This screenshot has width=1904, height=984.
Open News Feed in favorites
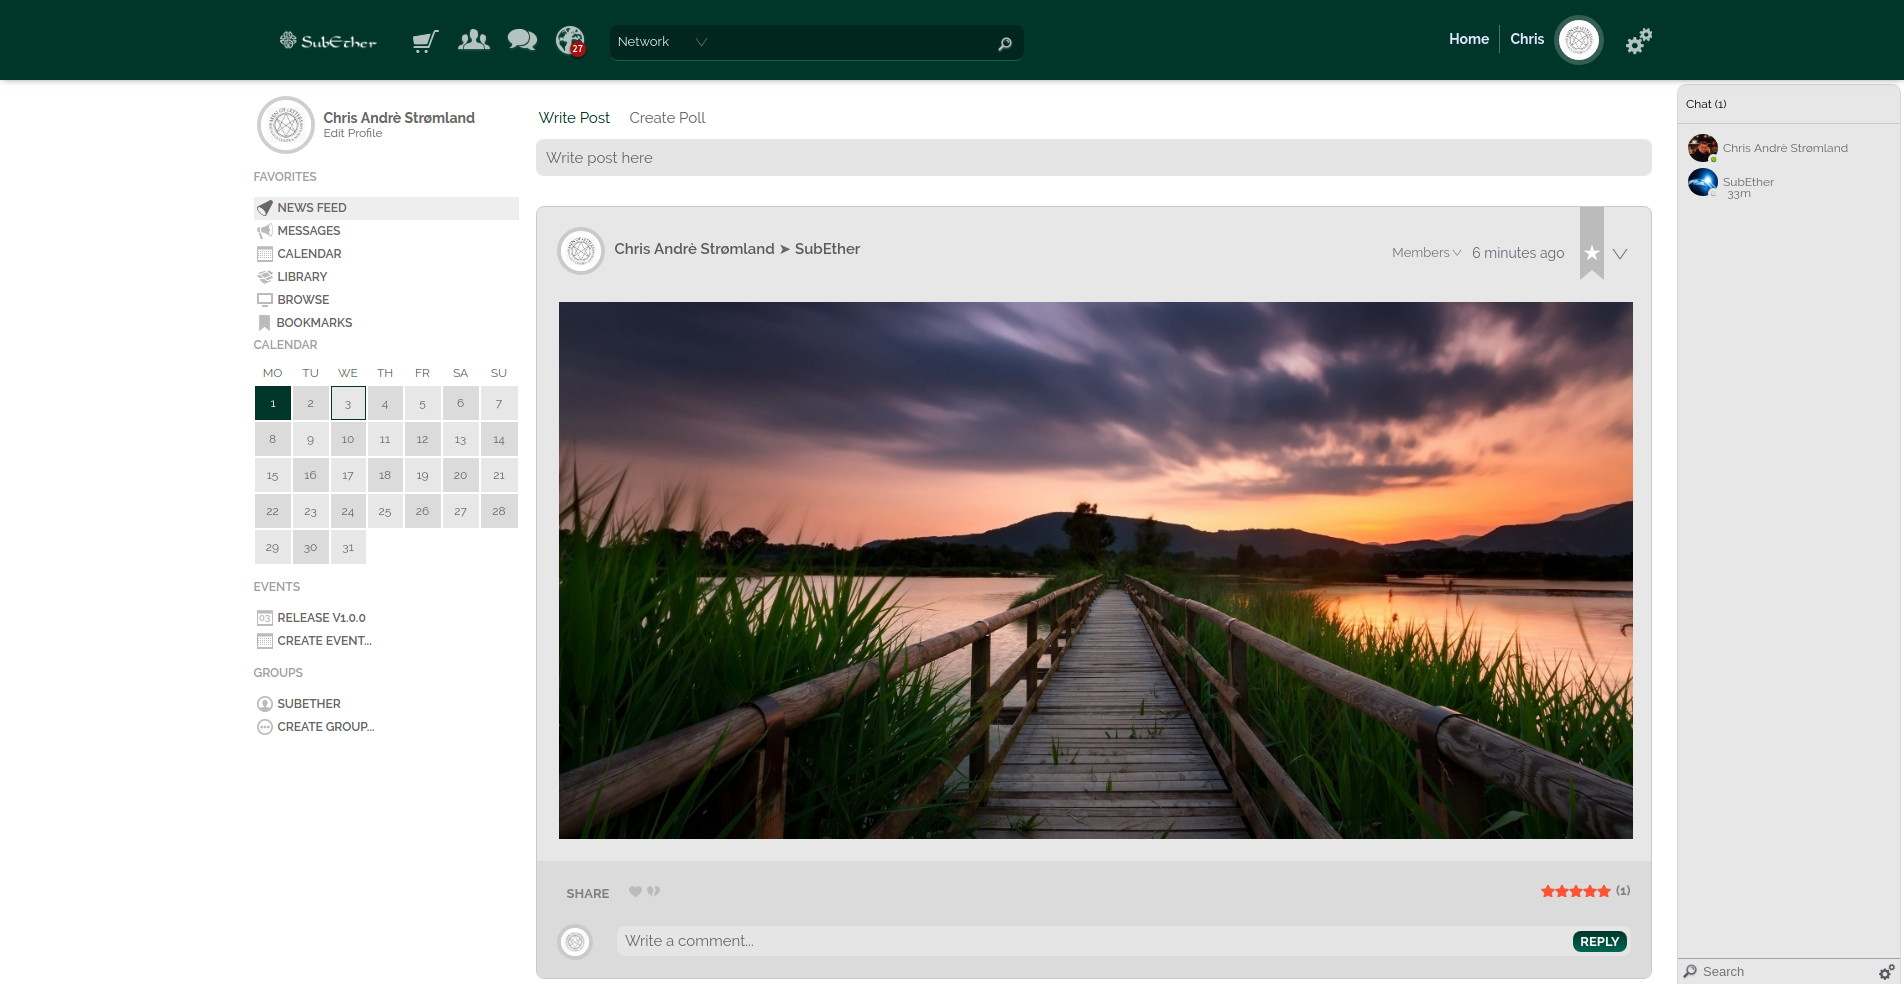point(386,208)
